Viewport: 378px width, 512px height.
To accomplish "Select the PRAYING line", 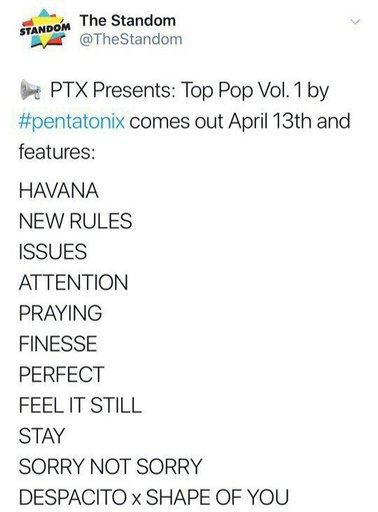I will 60,313.
